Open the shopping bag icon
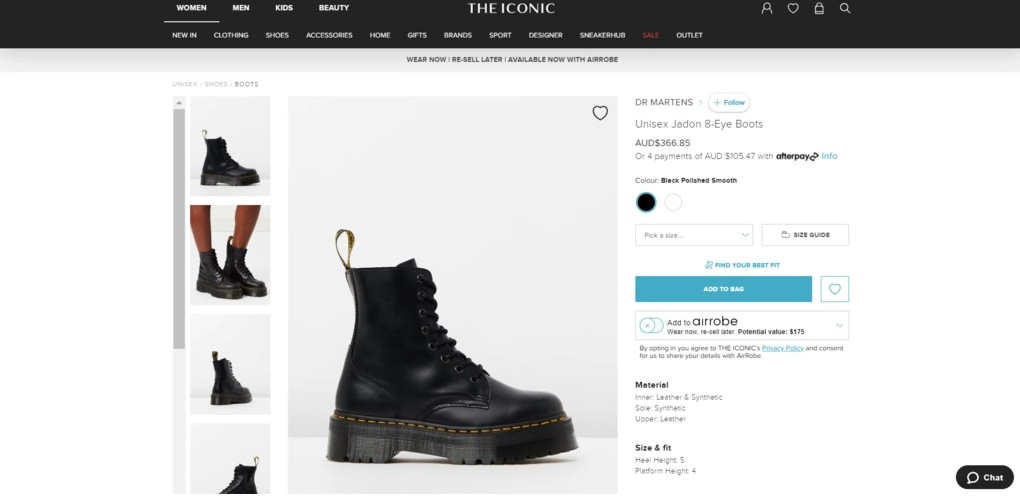This screenshot has height=501, width=1020. [x=819, y=8]
